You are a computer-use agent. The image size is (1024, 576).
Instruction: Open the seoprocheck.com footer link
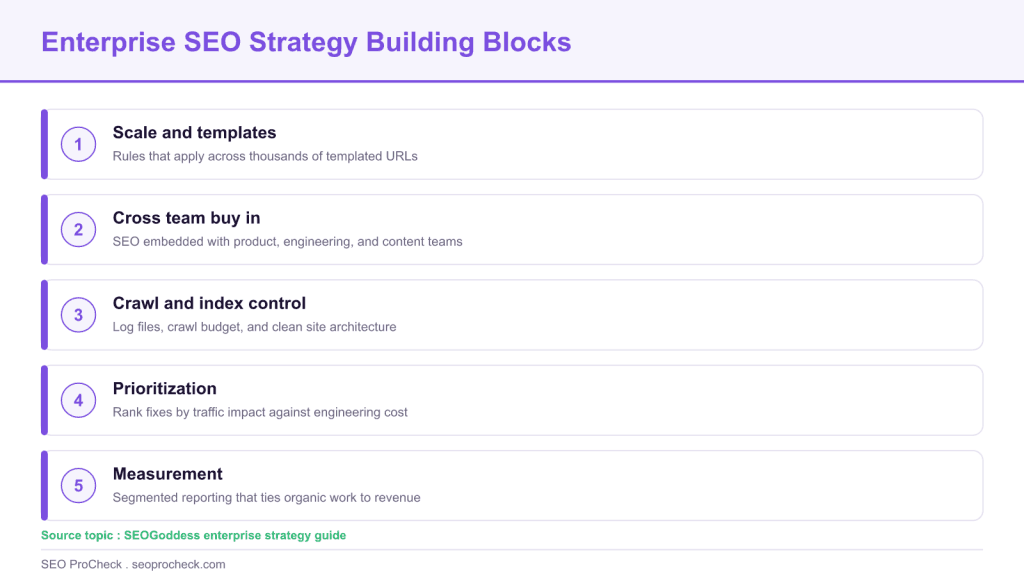pyautogui.click(x=178, y=564)
